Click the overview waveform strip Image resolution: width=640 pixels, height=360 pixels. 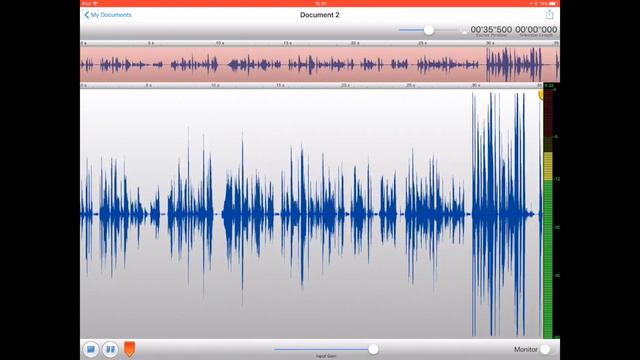tap(320, 64)
